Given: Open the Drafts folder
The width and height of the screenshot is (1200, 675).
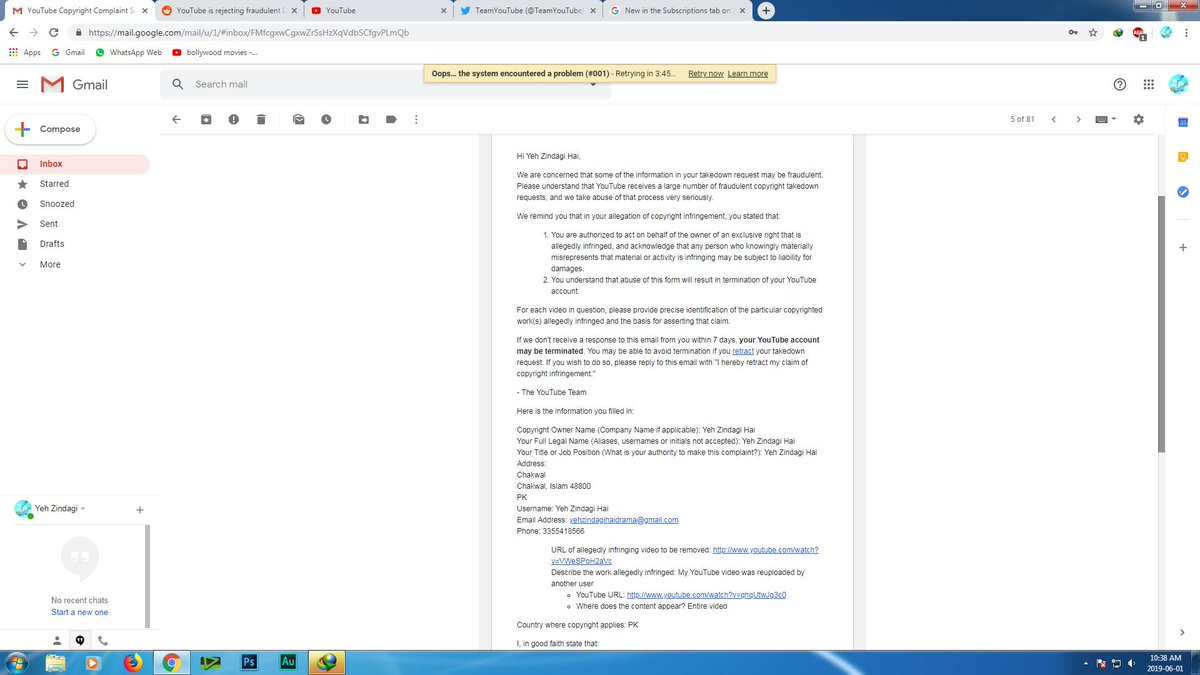Looking at the screenshot, I should [x=76, y=244].
